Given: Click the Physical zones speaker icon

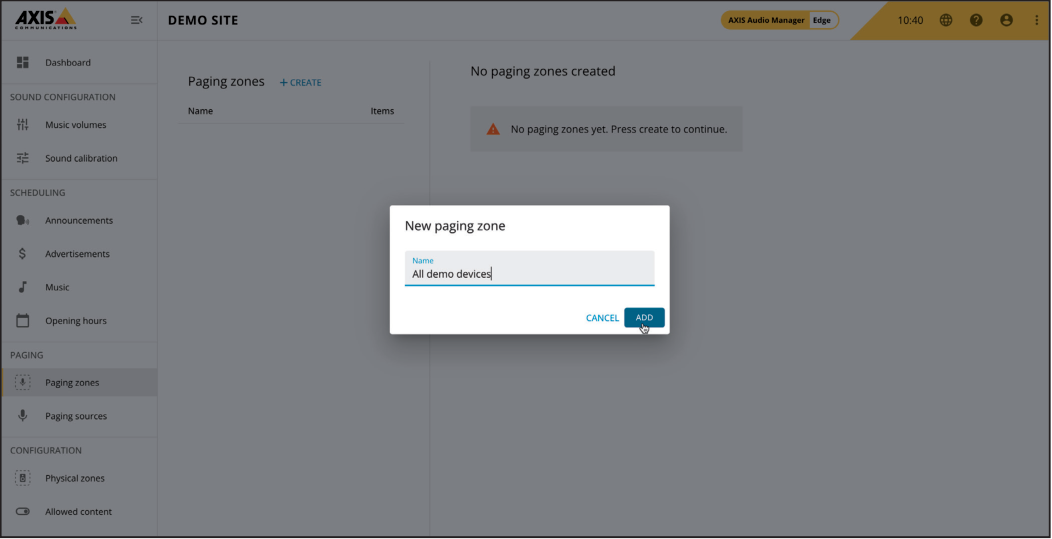Looking at the screenshot, I should pyautogui.click(x=23, y=478).
